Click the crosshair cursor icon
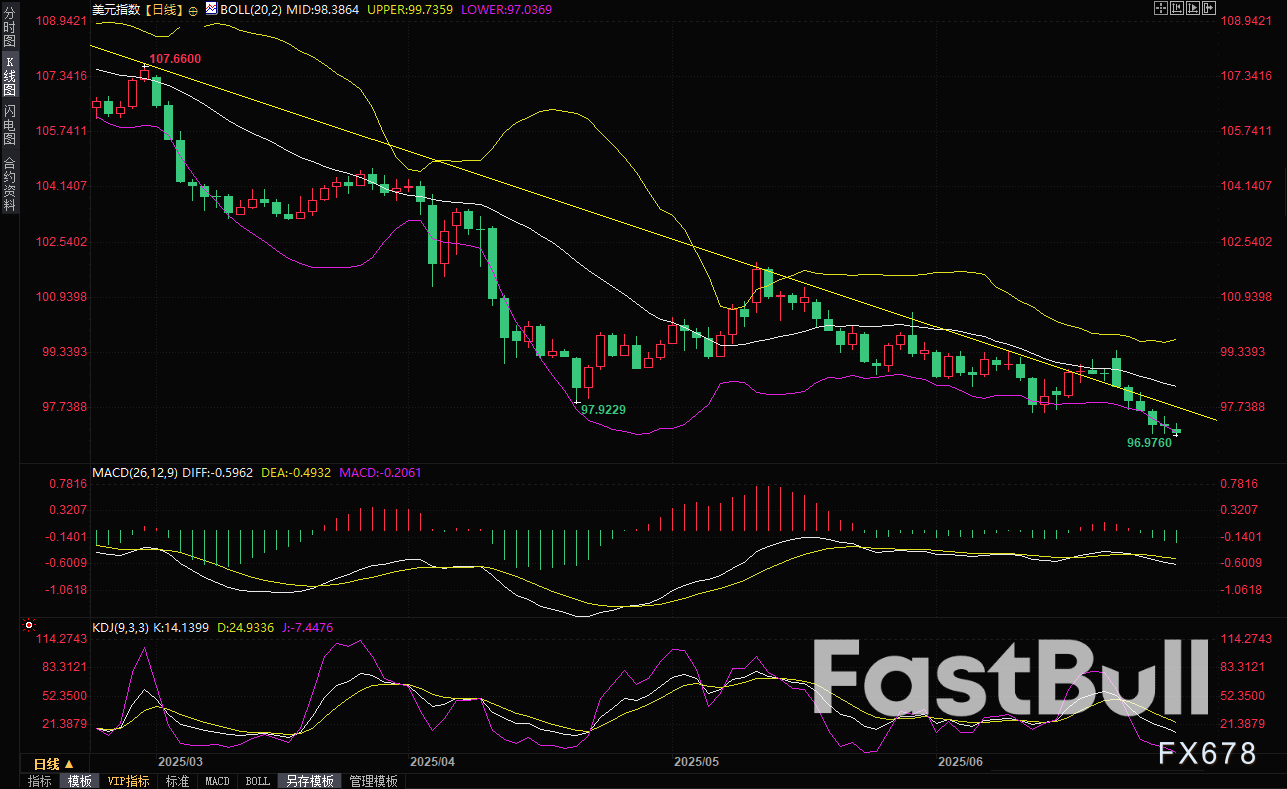This screenshot has height=789, width=1287. [x=1160, y=8]
